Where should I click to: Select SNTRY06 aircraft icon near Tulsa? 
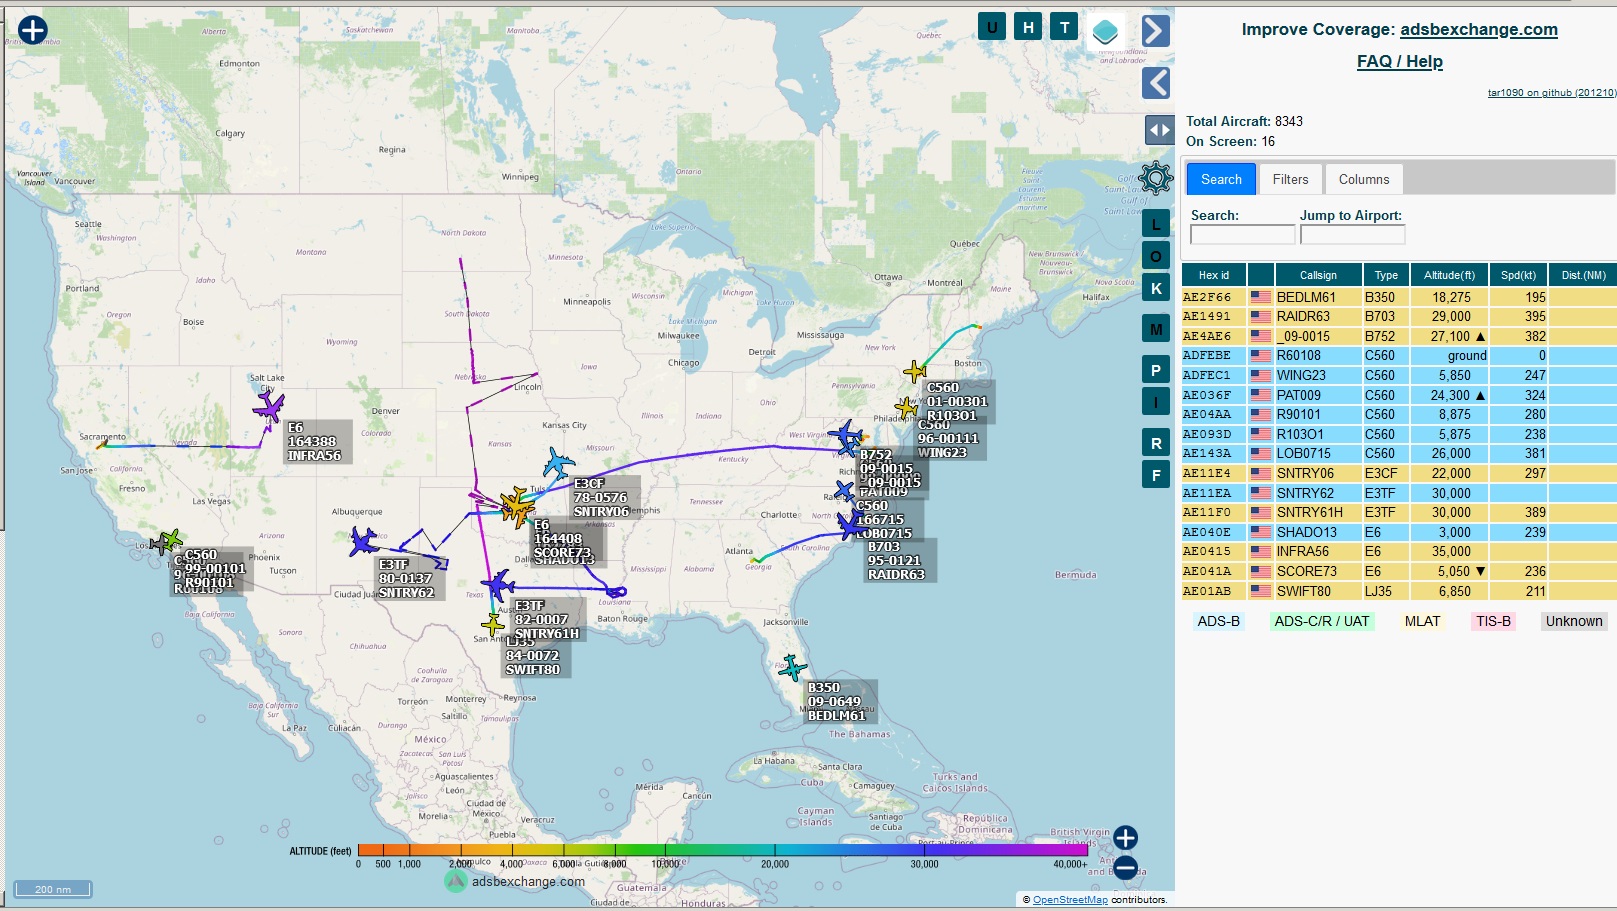click(x=558, y=463)
